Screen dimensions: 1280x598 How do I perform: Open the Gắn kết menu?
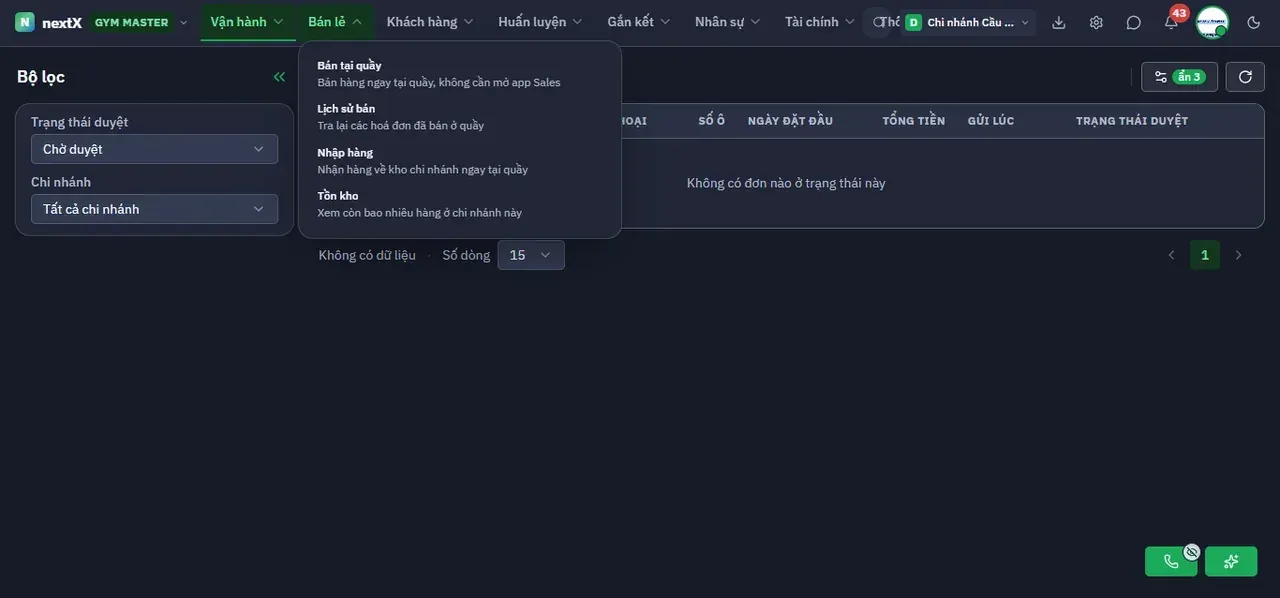point(639,22)
